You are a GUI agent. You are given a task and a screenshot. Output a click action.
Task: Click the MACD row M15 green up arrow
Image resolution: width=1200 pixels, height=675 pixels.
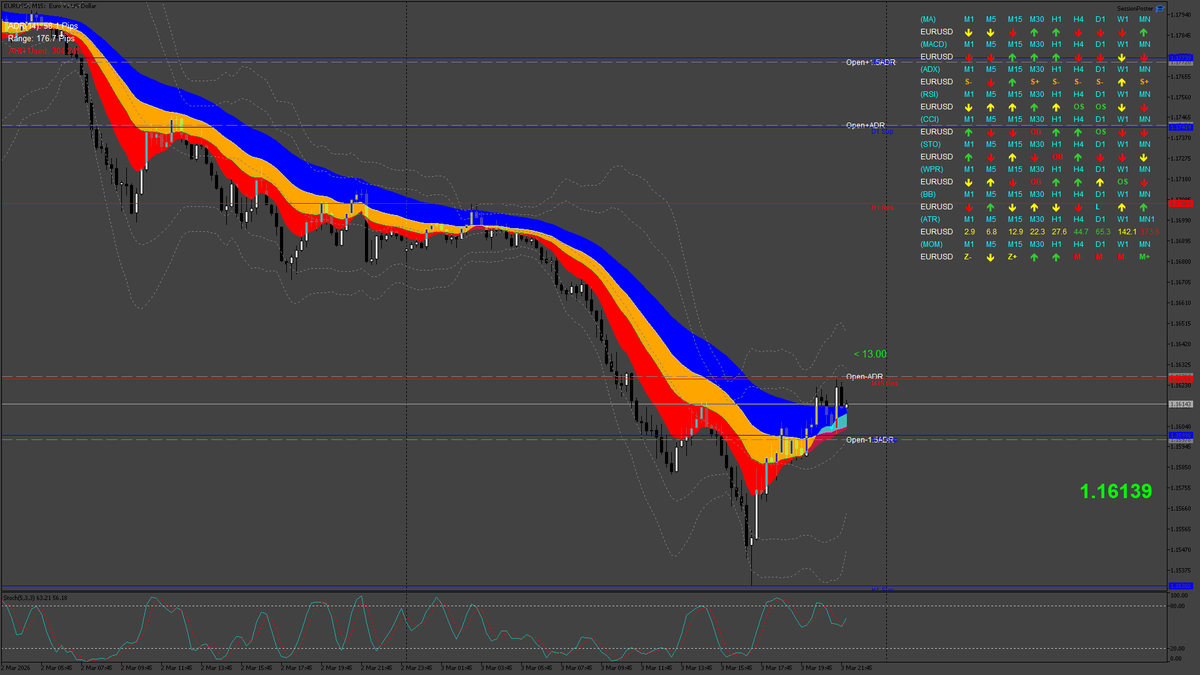point(1012,57)
